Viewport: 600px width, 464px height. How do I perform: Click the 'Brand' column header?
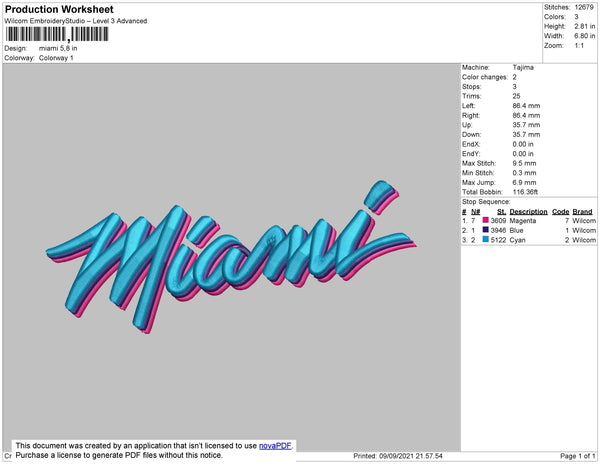[582, 212]
